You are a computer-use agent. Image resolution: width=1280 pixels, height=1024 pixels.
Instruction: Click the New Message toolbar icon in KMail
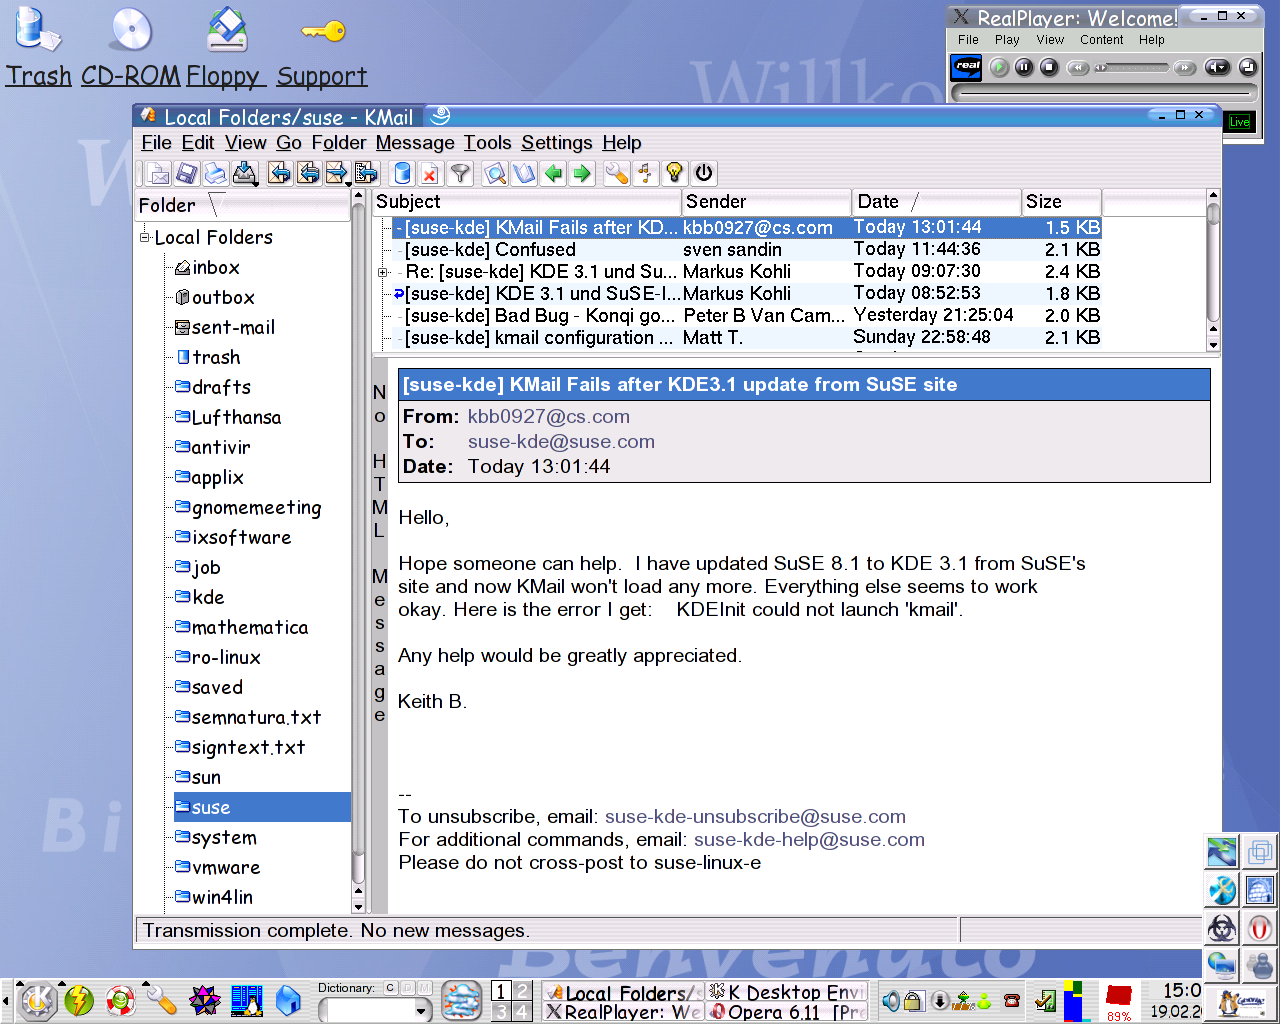coord(158,173)
